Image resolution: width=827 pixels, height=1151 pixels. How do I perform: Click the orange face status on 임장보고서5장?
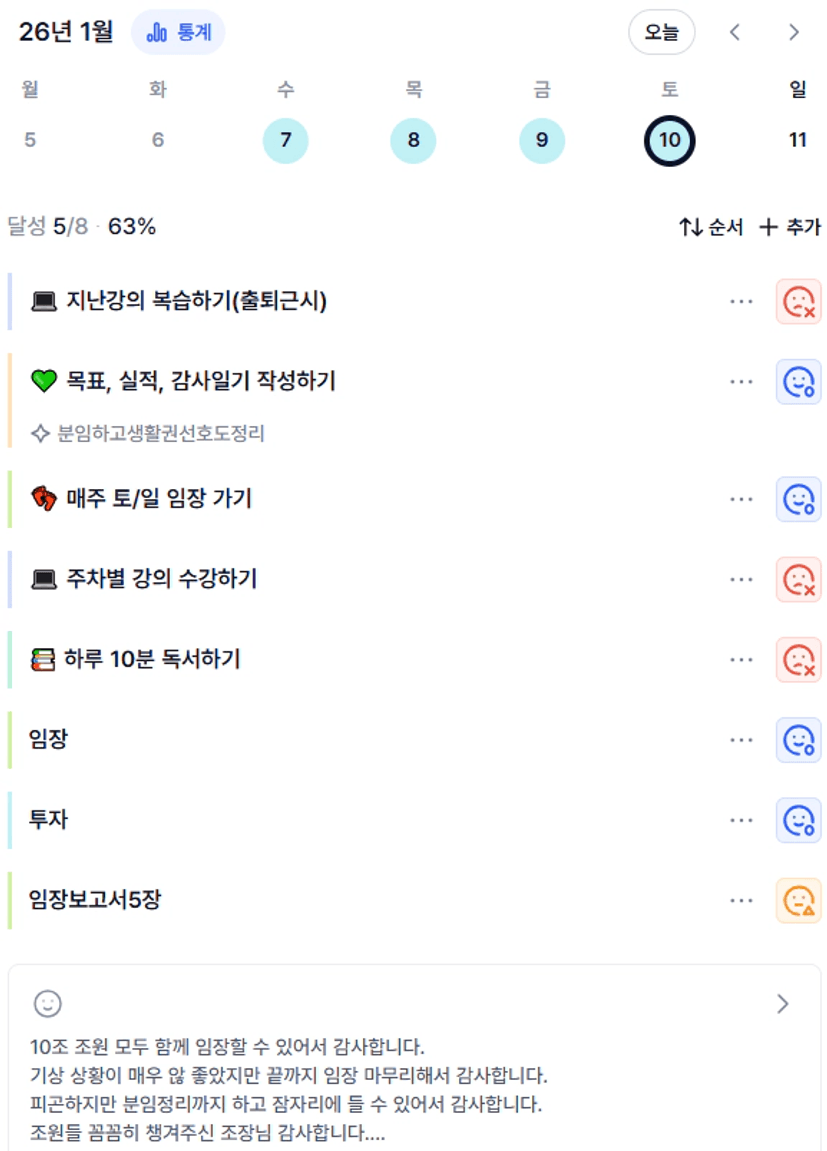[798, 901]
